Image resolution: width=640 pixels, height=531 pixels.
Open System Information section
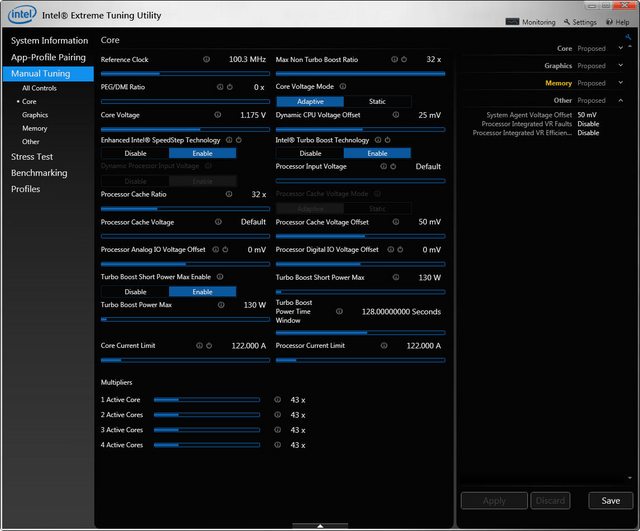click(x=49, y=40)
